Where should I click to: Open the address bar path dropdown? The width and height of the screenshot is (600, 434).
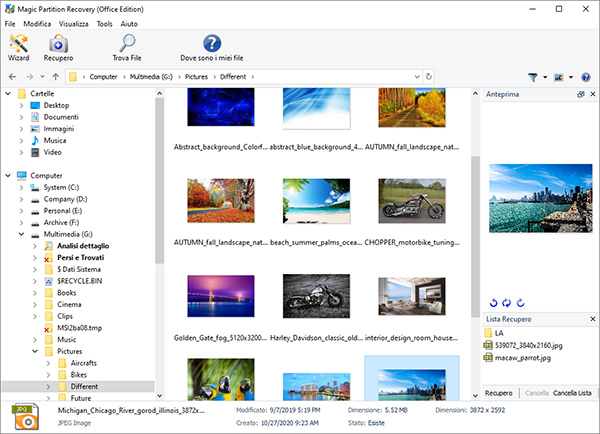click(x=417, y=77)
